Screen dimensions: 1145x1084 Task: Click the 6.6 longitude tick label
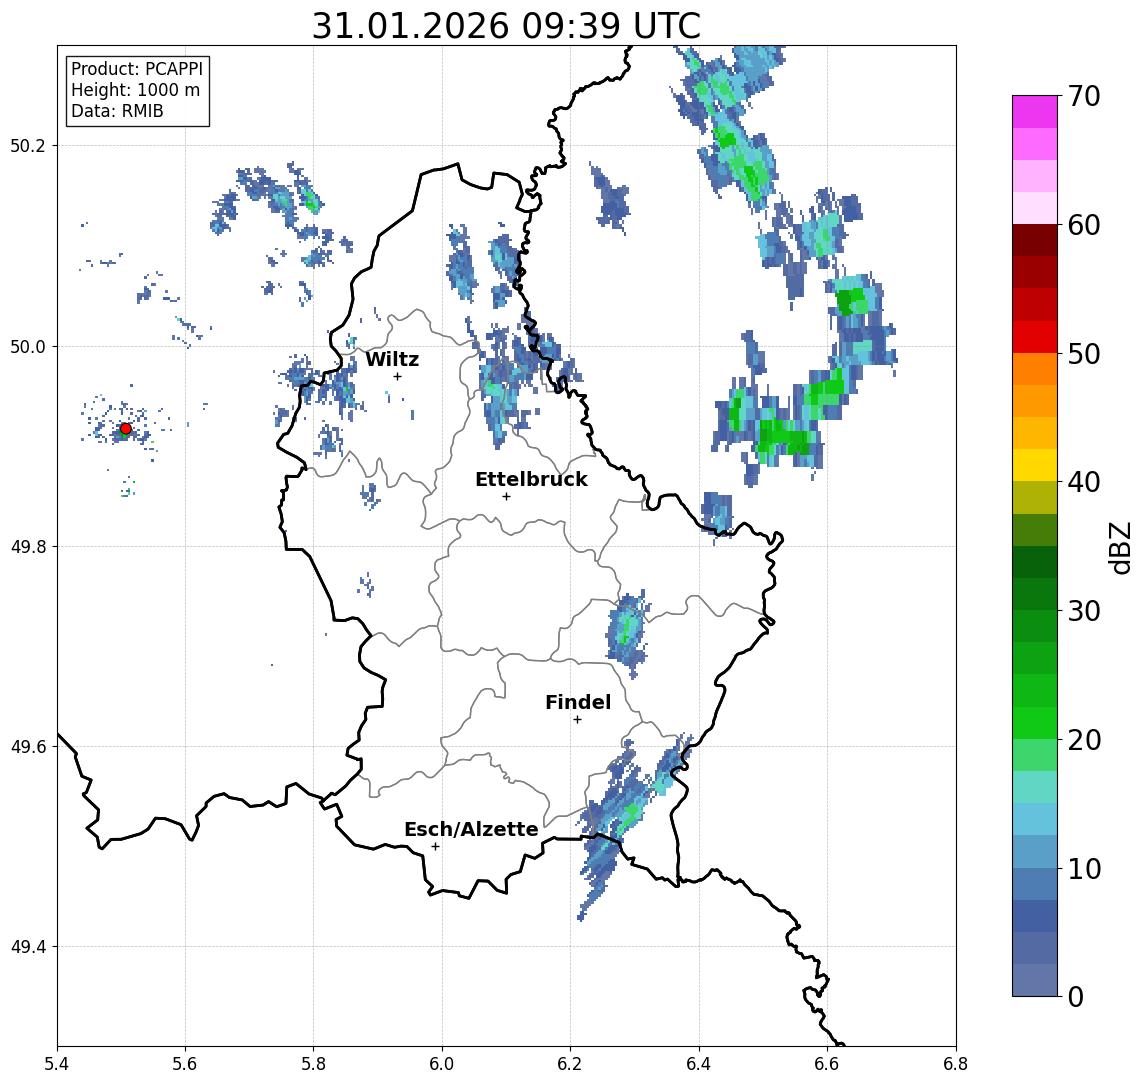pos(827,1064)
